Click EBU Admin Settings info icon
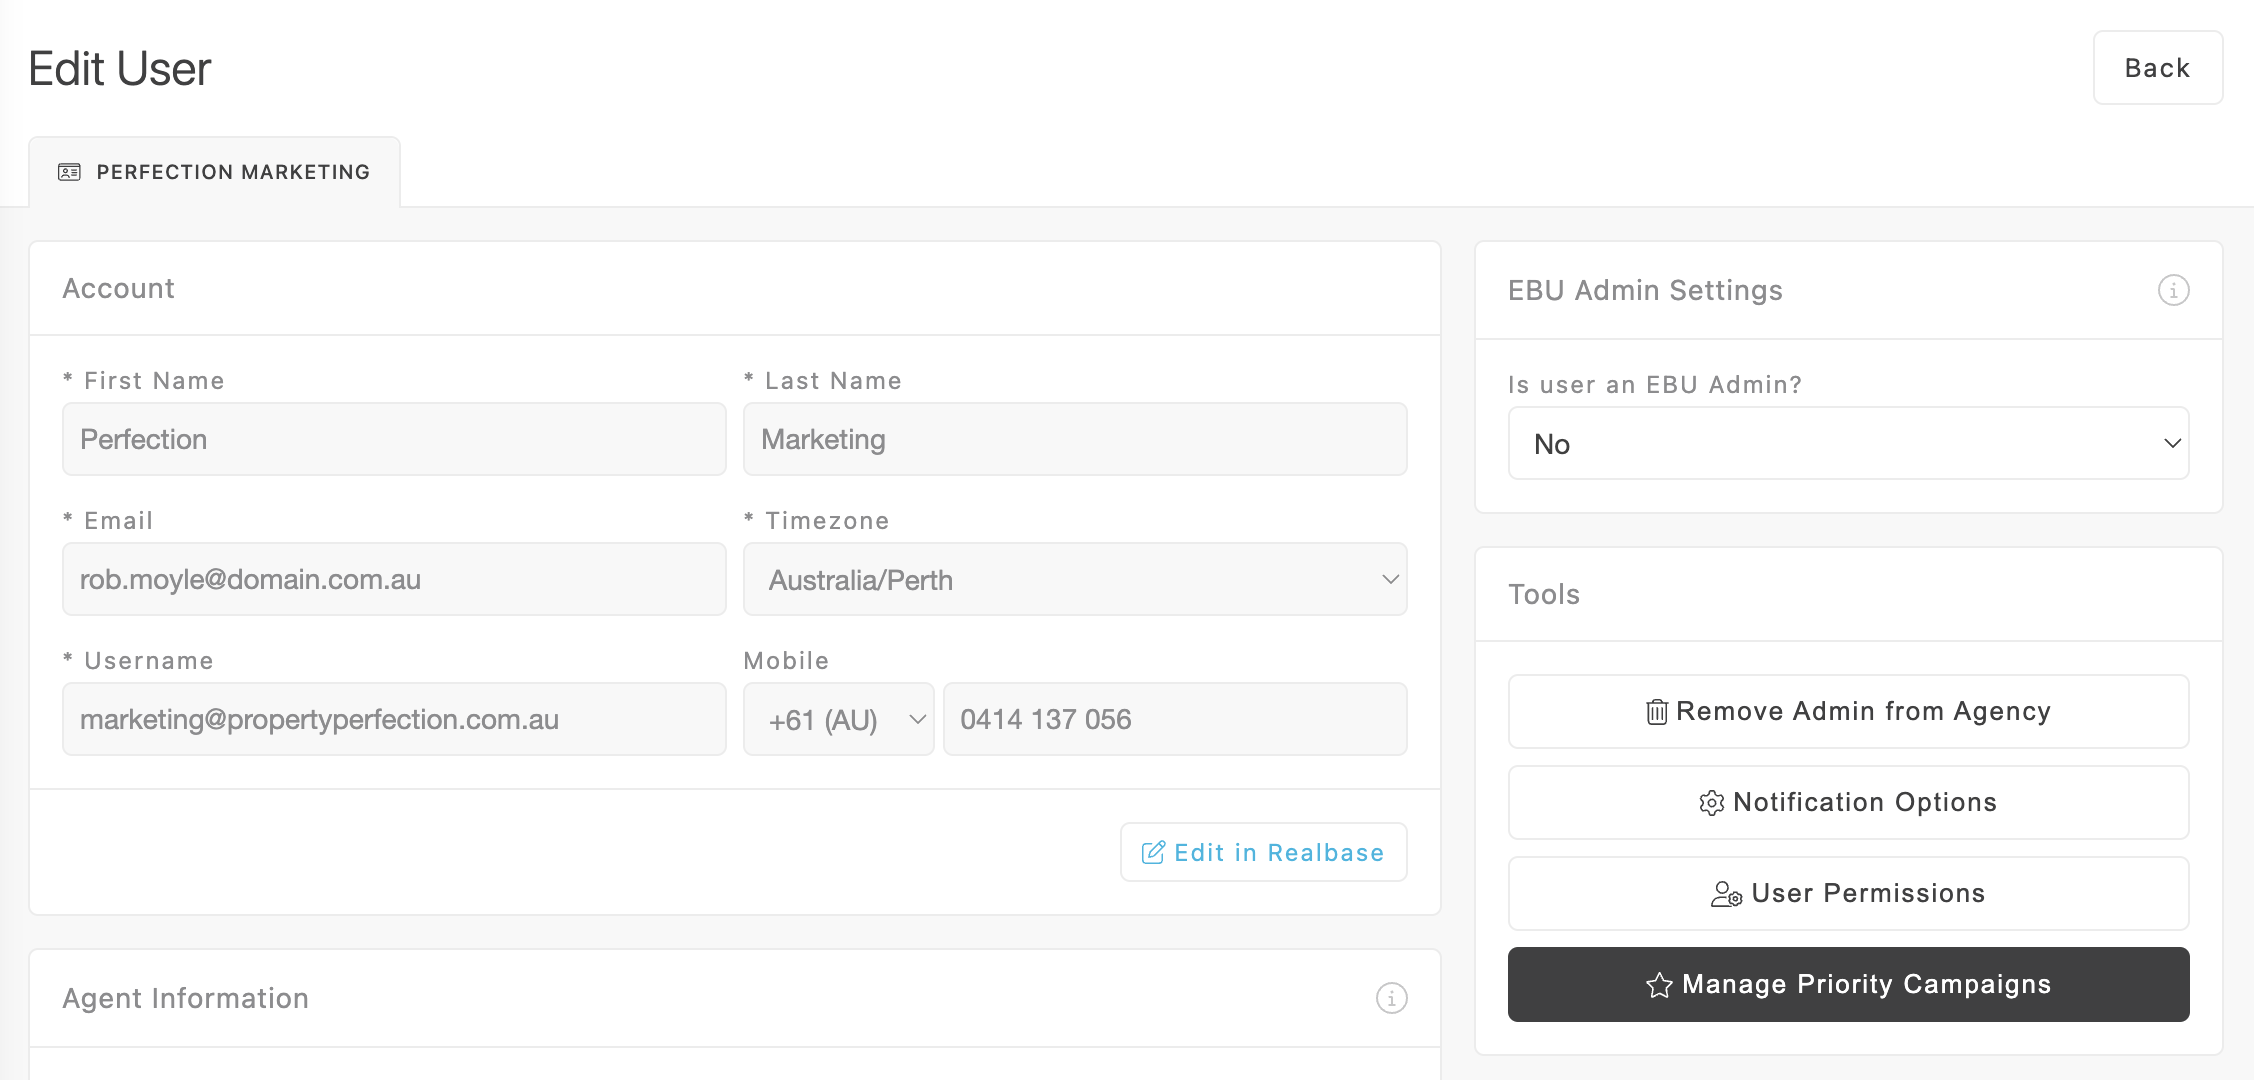 [x=2173, y=290]
